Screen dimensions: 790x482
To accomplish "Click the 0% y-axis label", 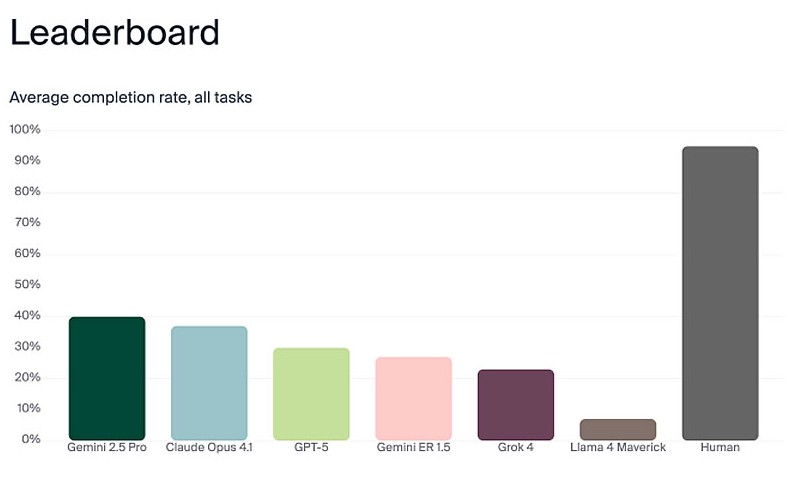I will click(x=30, y=439).
